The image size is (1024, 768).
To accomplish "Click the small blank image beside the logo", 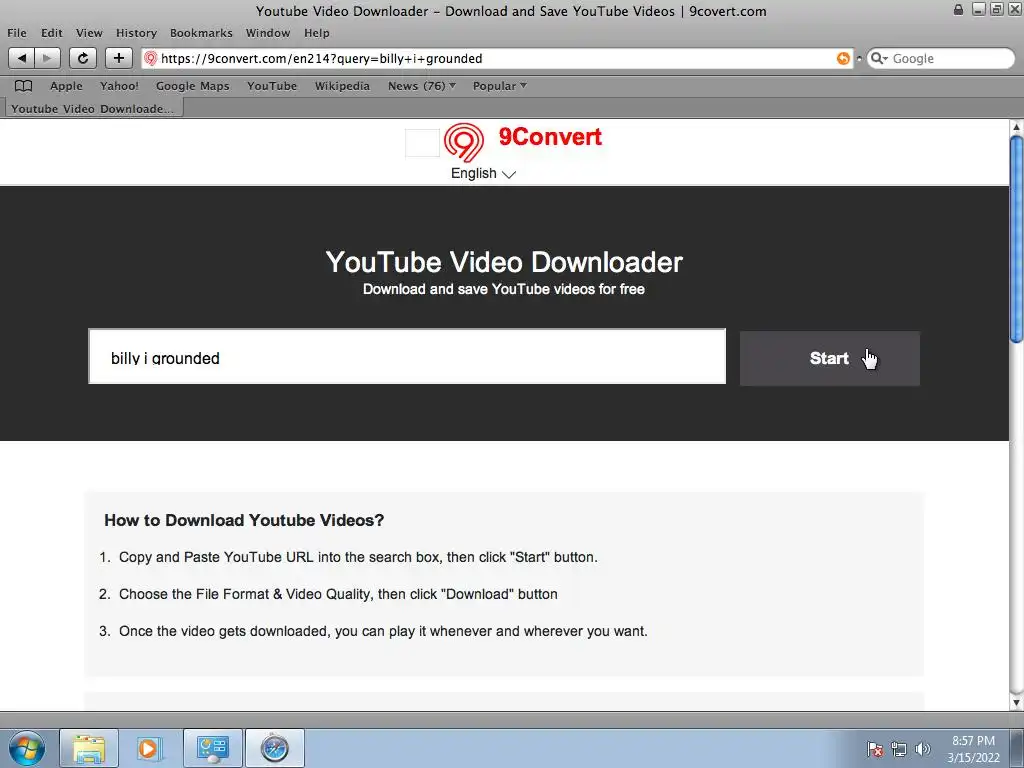I will pos(423,143).
